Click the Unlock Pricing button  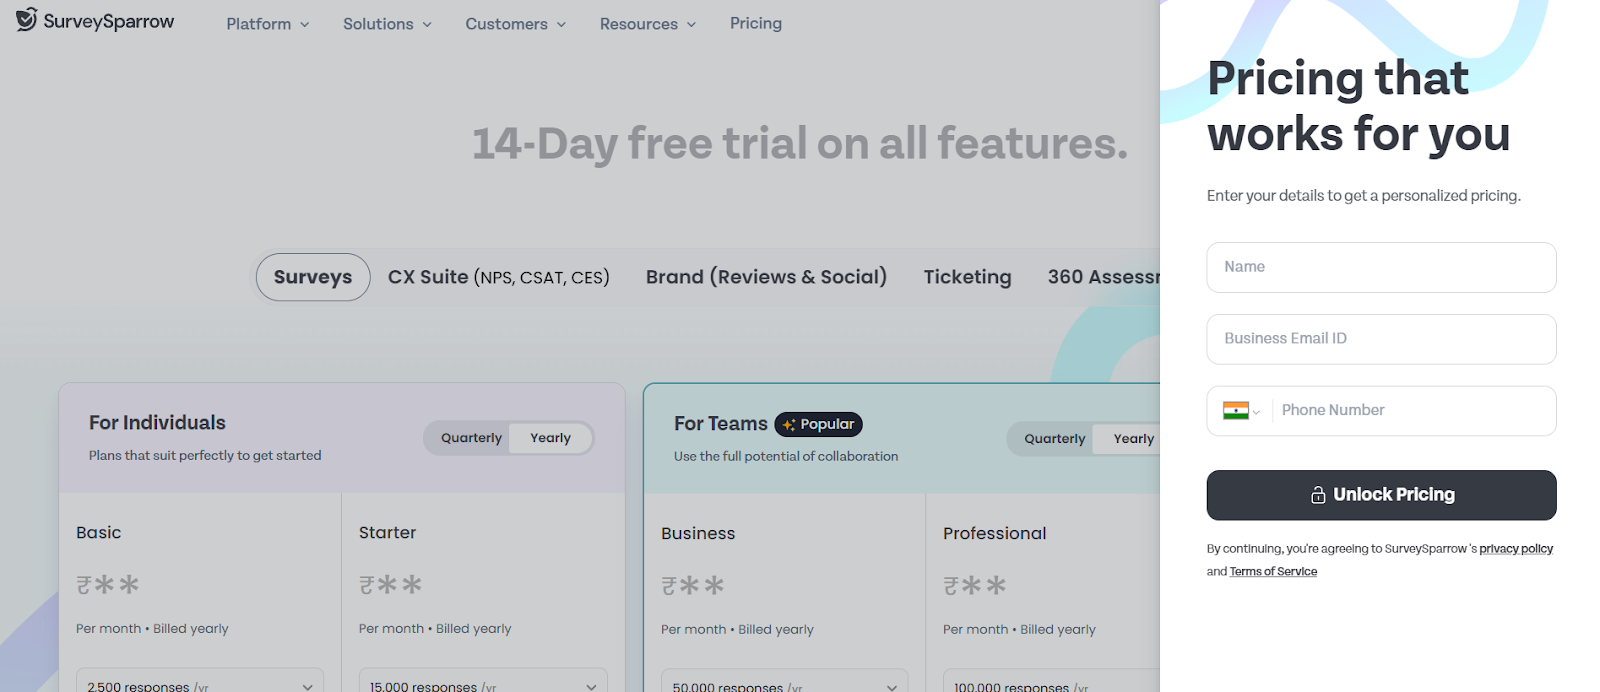(x=1381, y=495)
